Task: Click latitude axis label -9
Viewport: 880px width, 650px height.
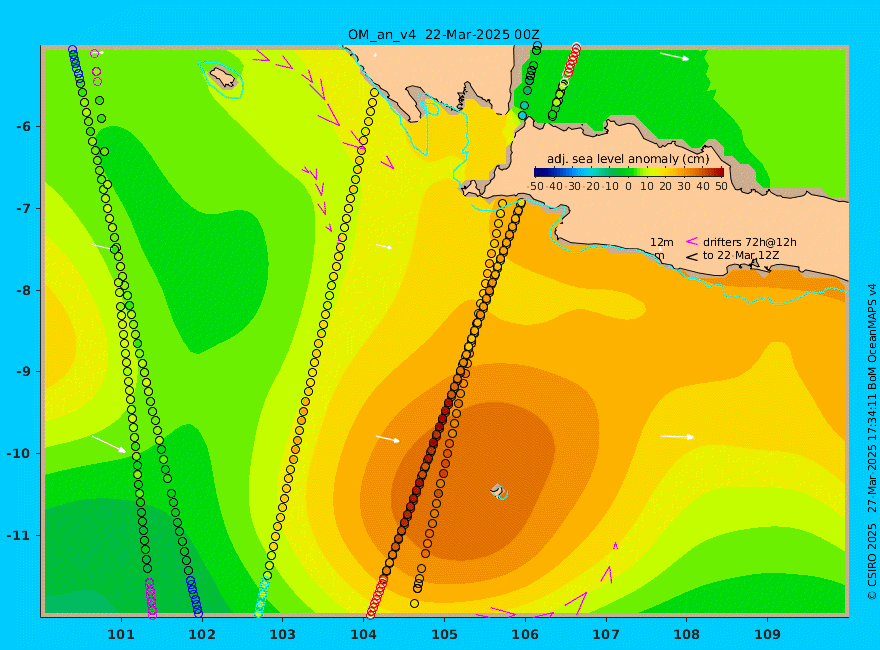Action: (23, 372)
